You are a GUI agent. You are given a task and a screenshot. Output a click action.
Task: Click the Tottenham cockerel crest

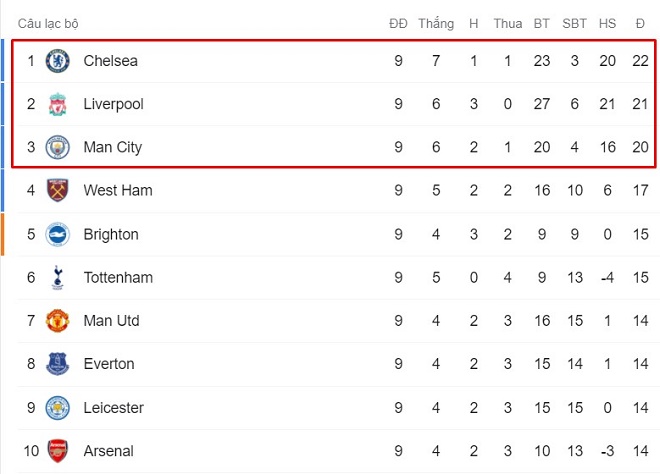(x=57, y=277)
